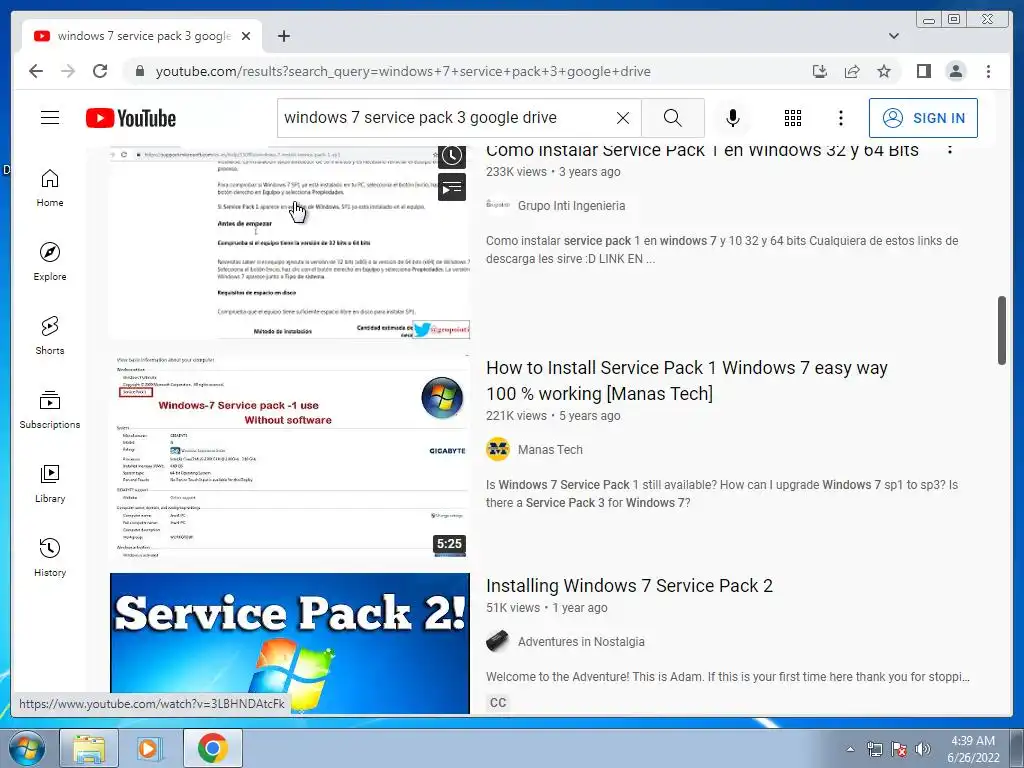Add first video to queue

click(x=452, y=188)
